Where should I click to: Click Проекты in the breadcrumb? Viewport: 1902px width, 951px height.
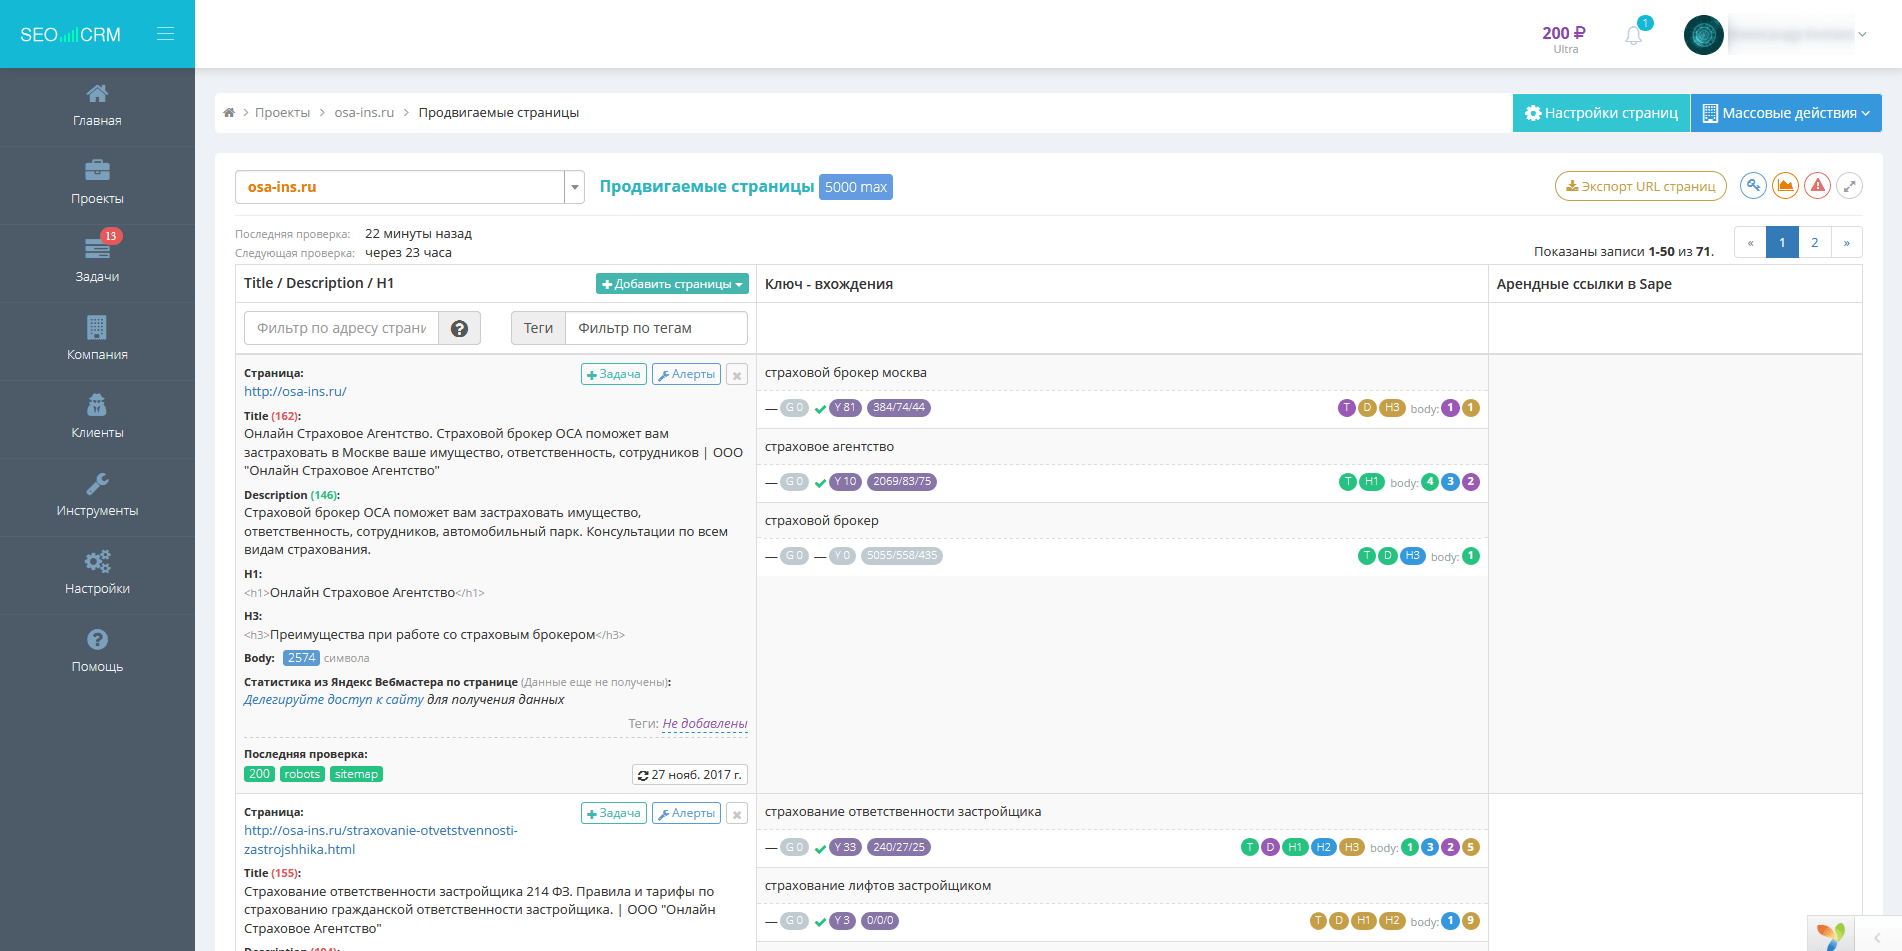click(282, 113)
